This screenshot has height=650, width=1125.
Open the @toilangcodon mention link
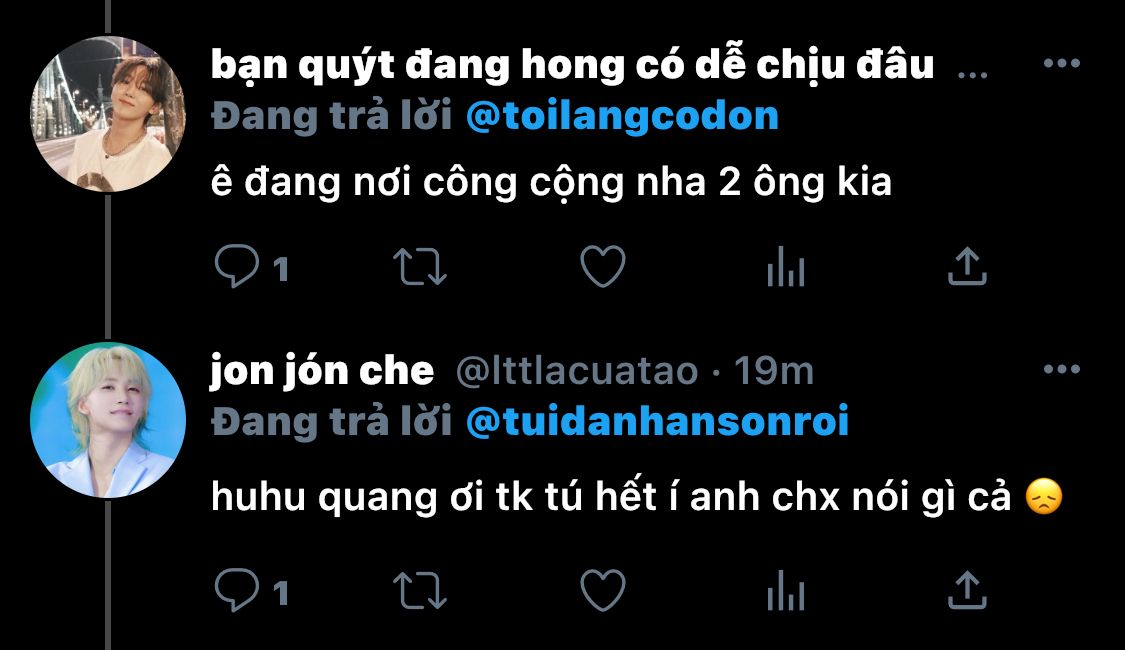622,116
